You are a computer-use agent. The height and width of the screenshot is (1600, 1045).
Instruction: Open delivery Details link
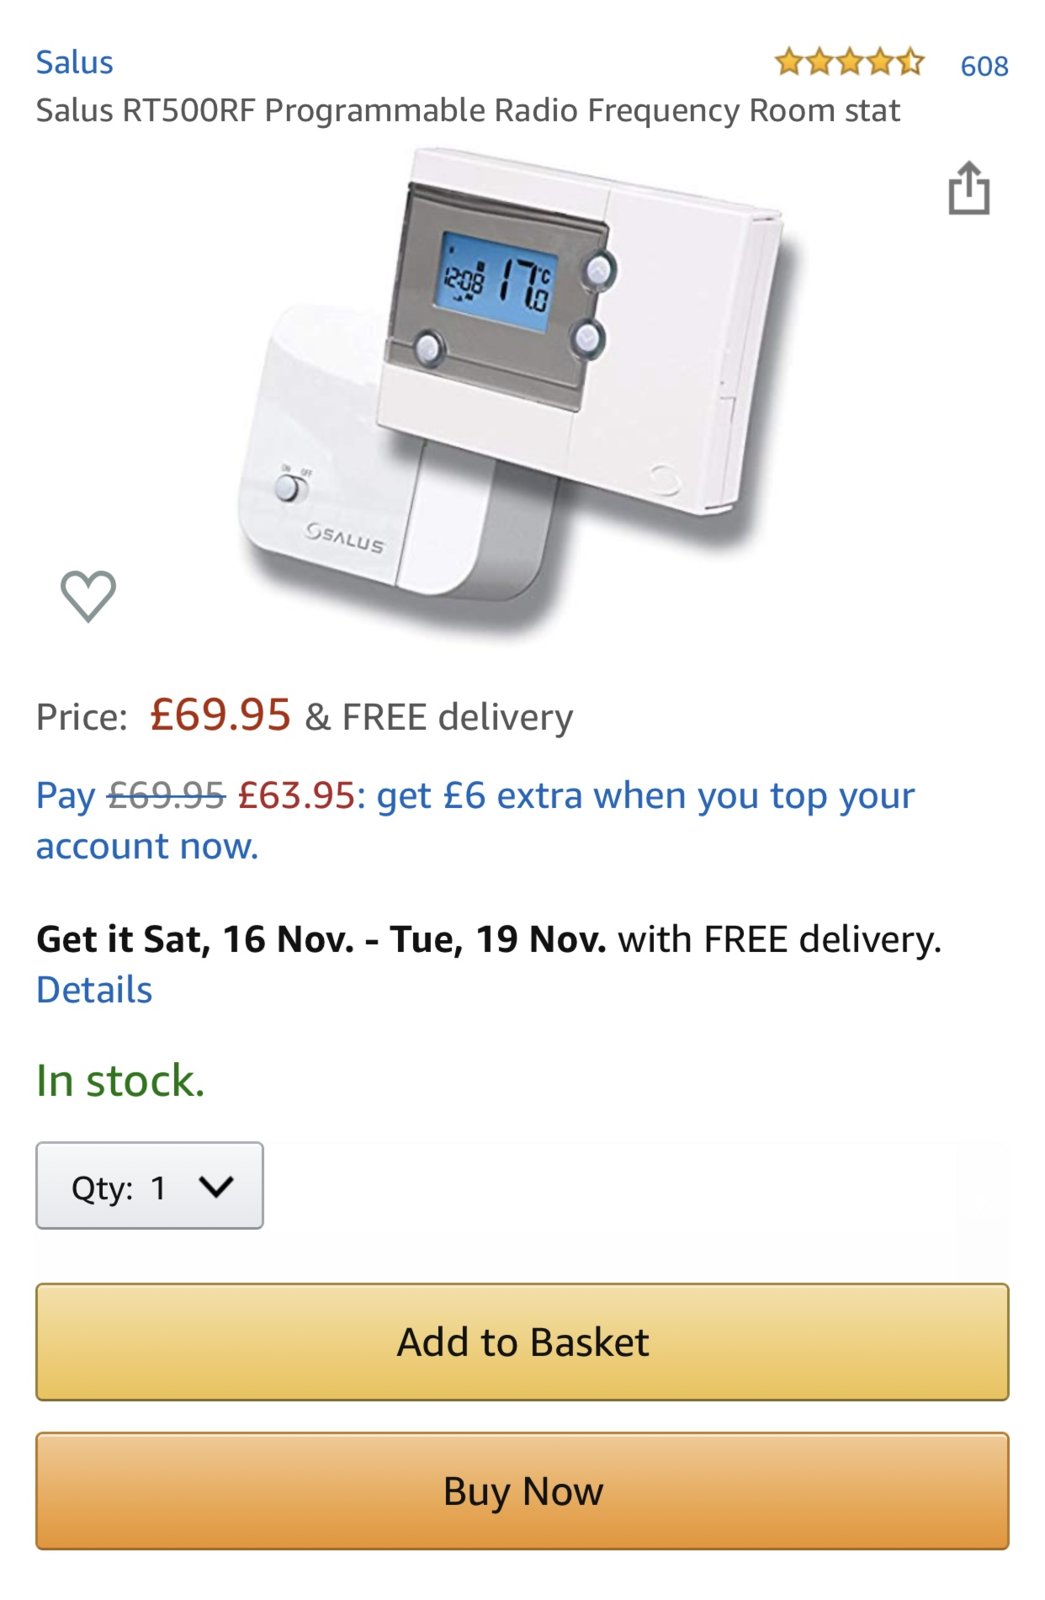94,990
